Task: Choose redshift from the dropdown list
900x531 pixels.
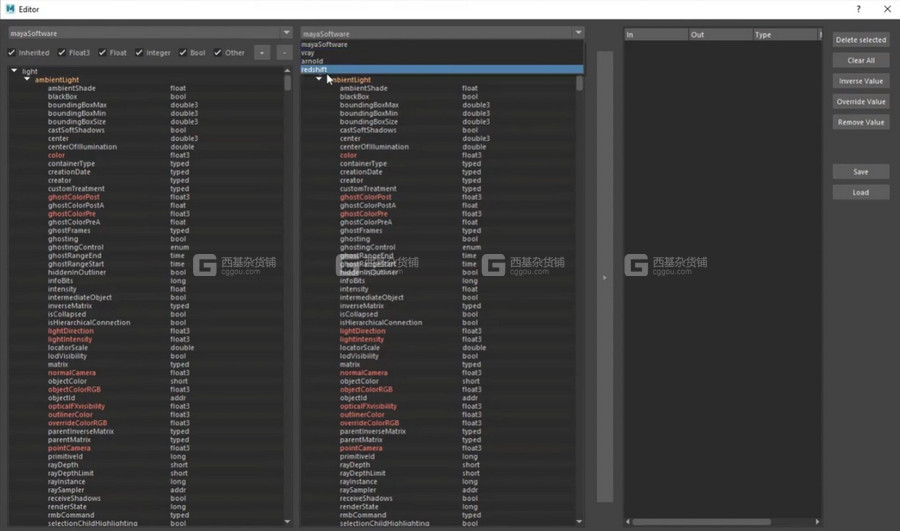Action: pos(442,69)
